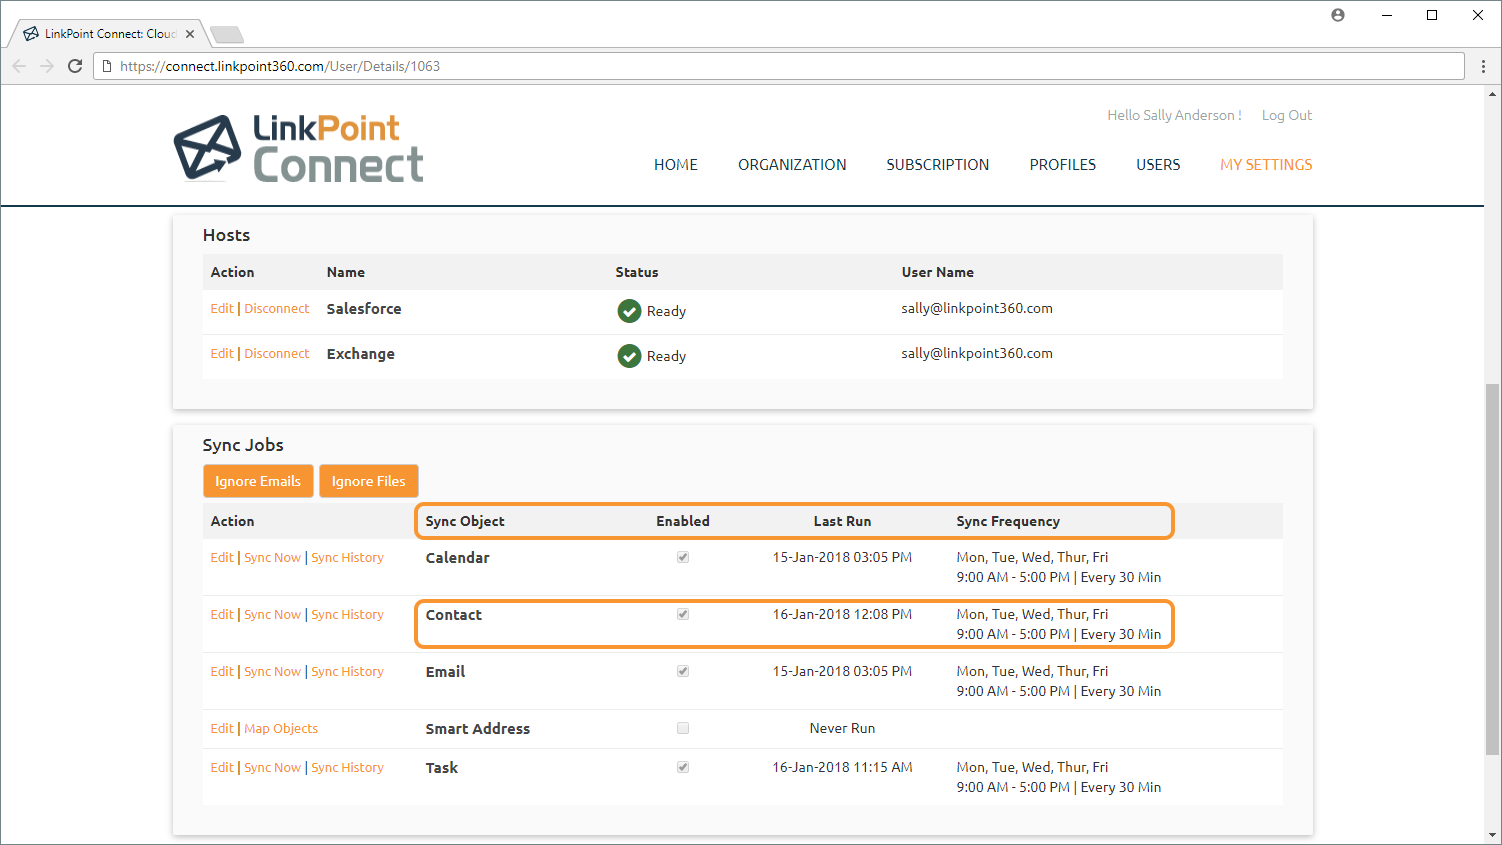Click the page info icon in address bar
Screen dimensions: 1502x845
point(108,66)
